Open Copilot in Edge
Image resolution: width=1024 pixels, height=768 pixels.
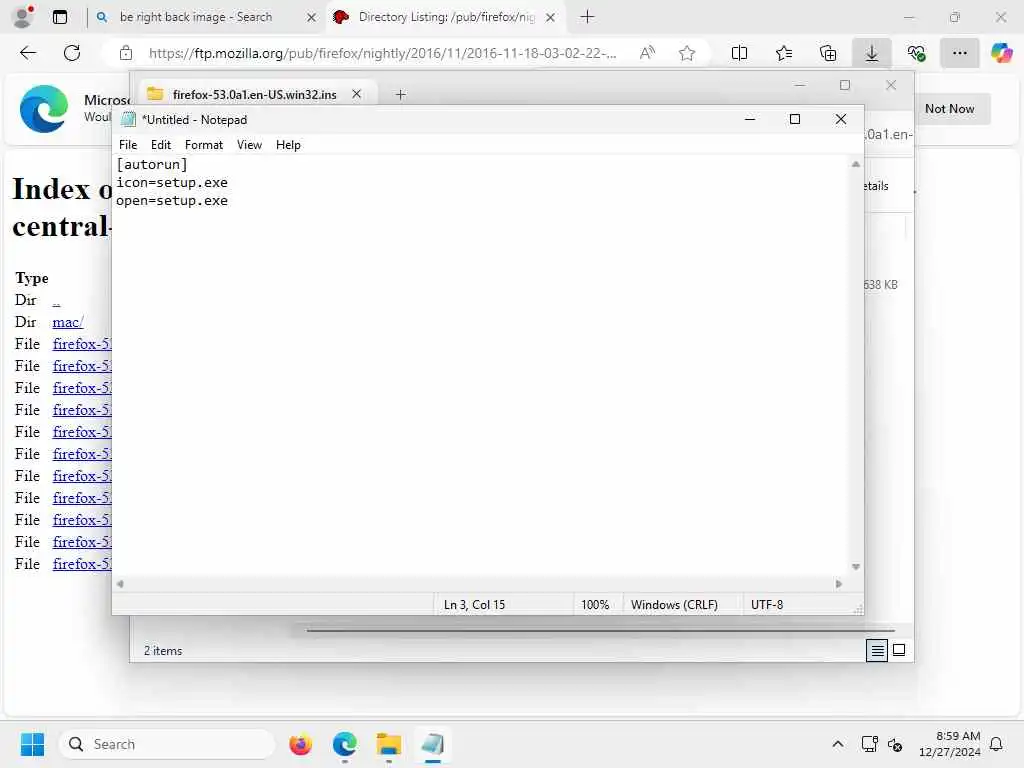click(x=1001, y=53)
